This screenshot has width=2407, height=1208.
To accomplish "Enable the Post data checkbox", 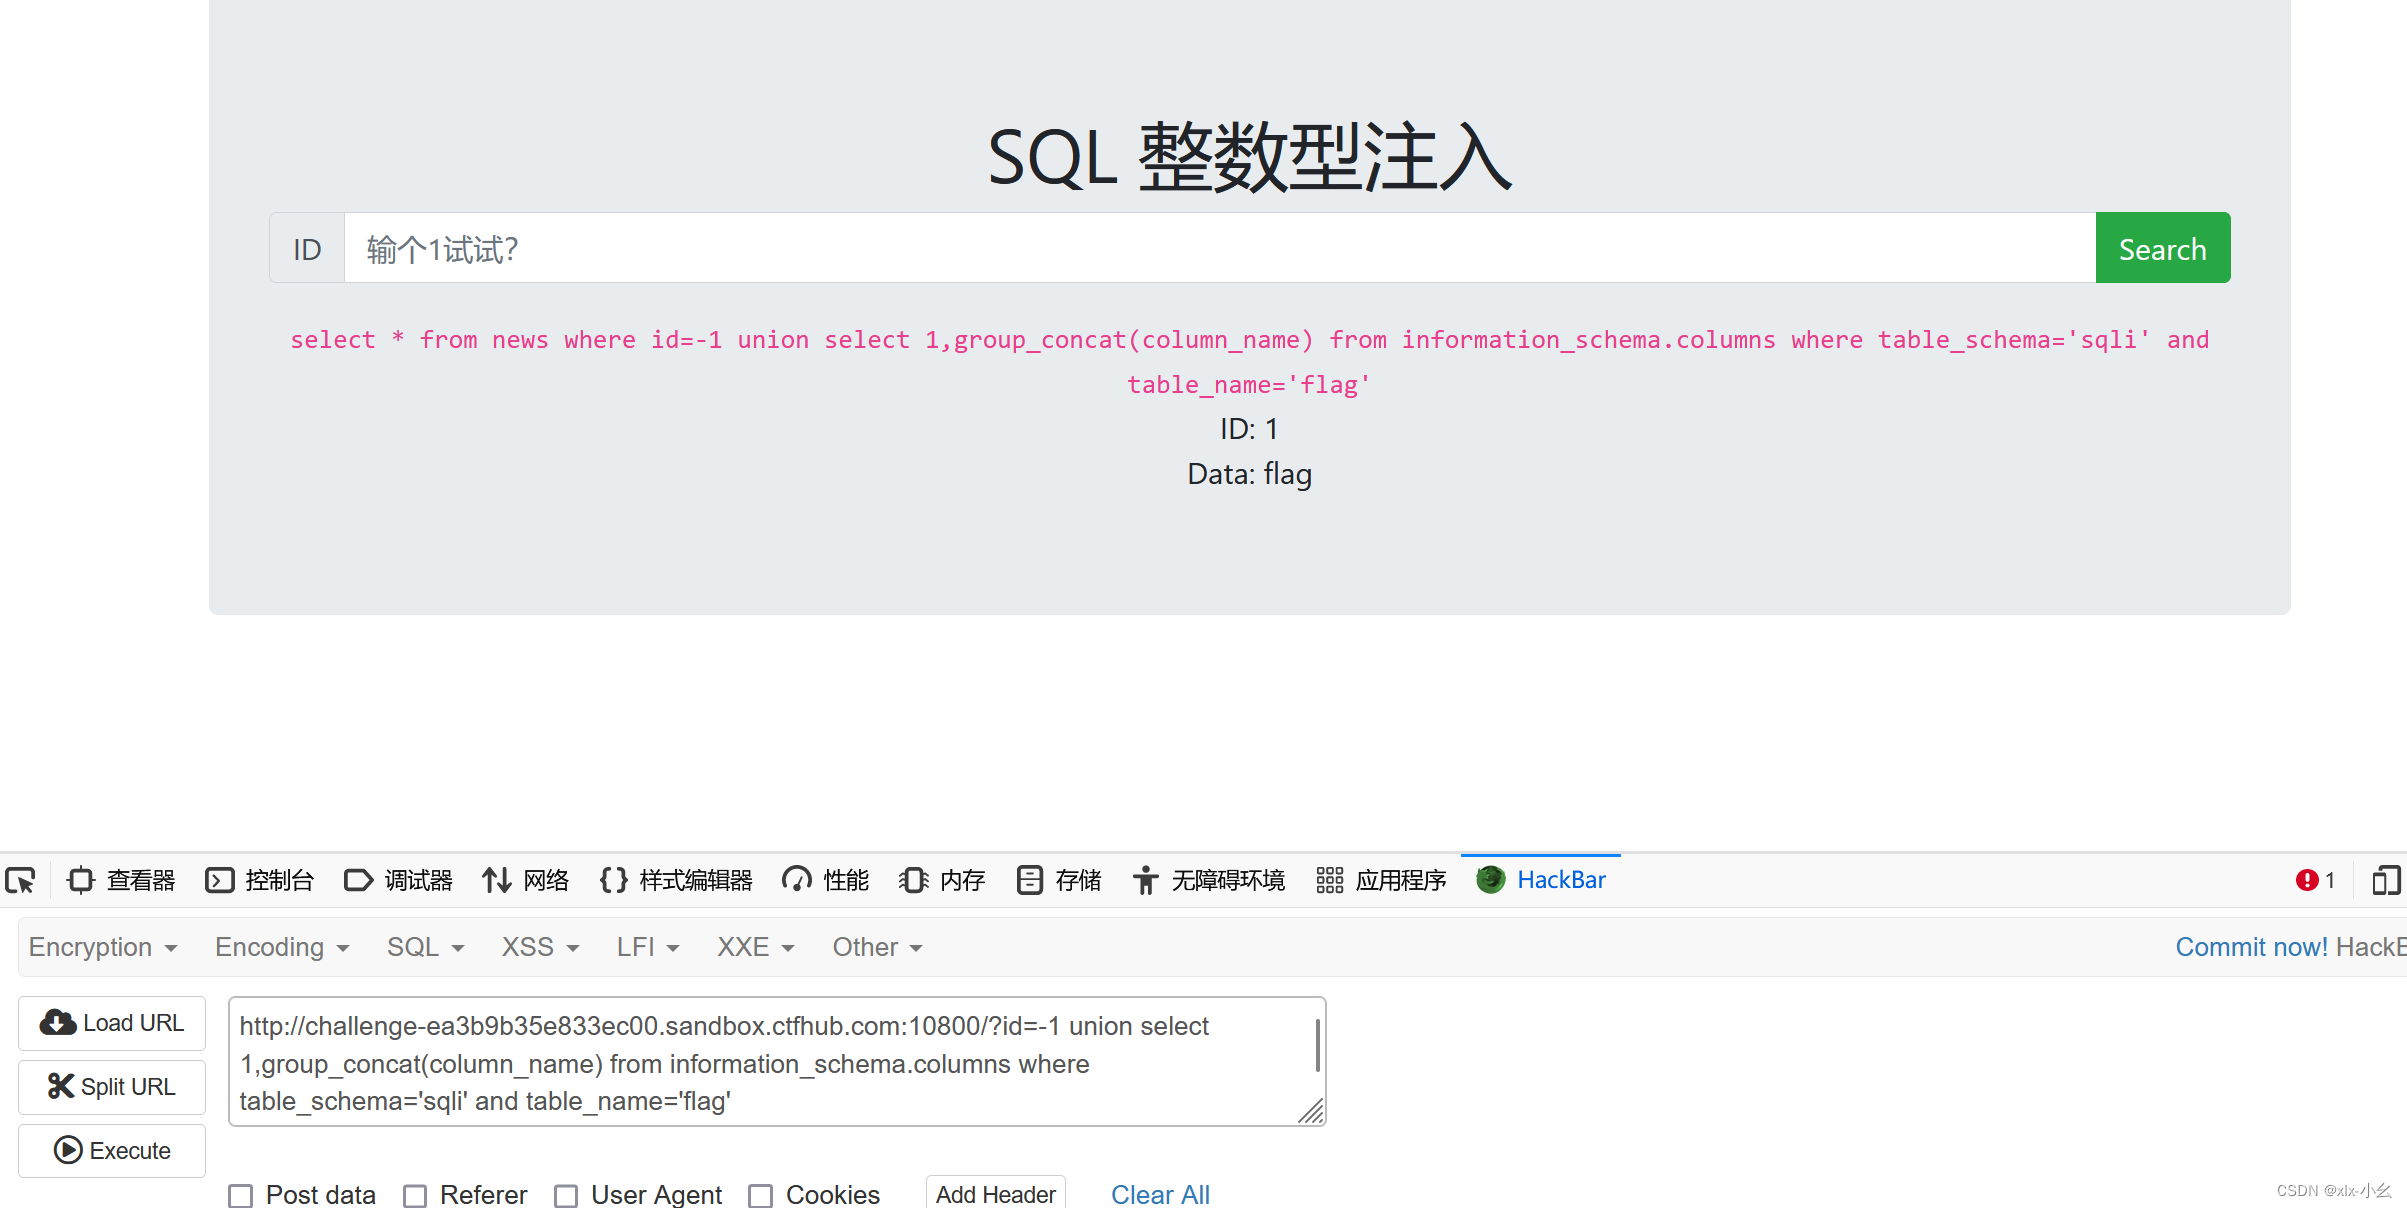I will [240, 1195].
